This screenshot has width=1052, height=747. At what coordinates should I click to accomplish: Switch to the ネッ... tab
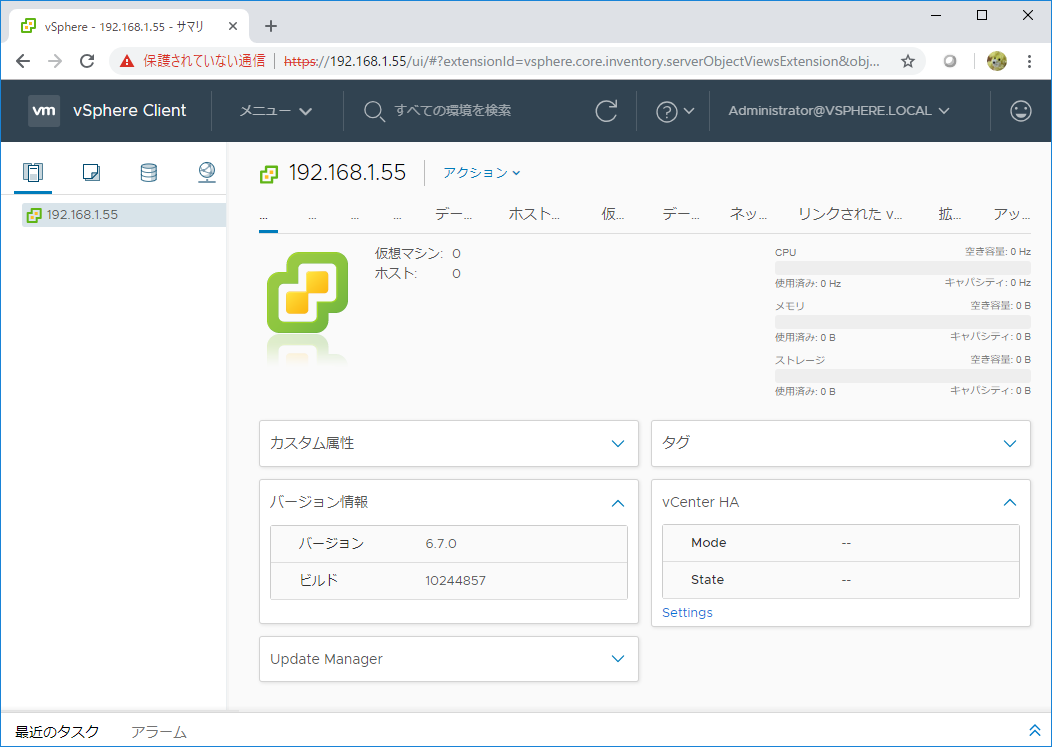[748, 215]
